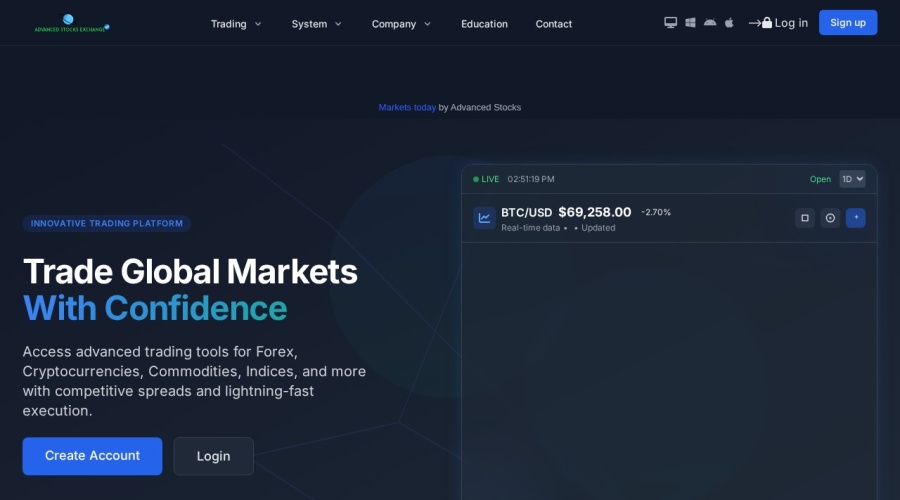Open the Company nav menu
The height and width of the screenshot is (500, 900).
click(x=401, y=24)
